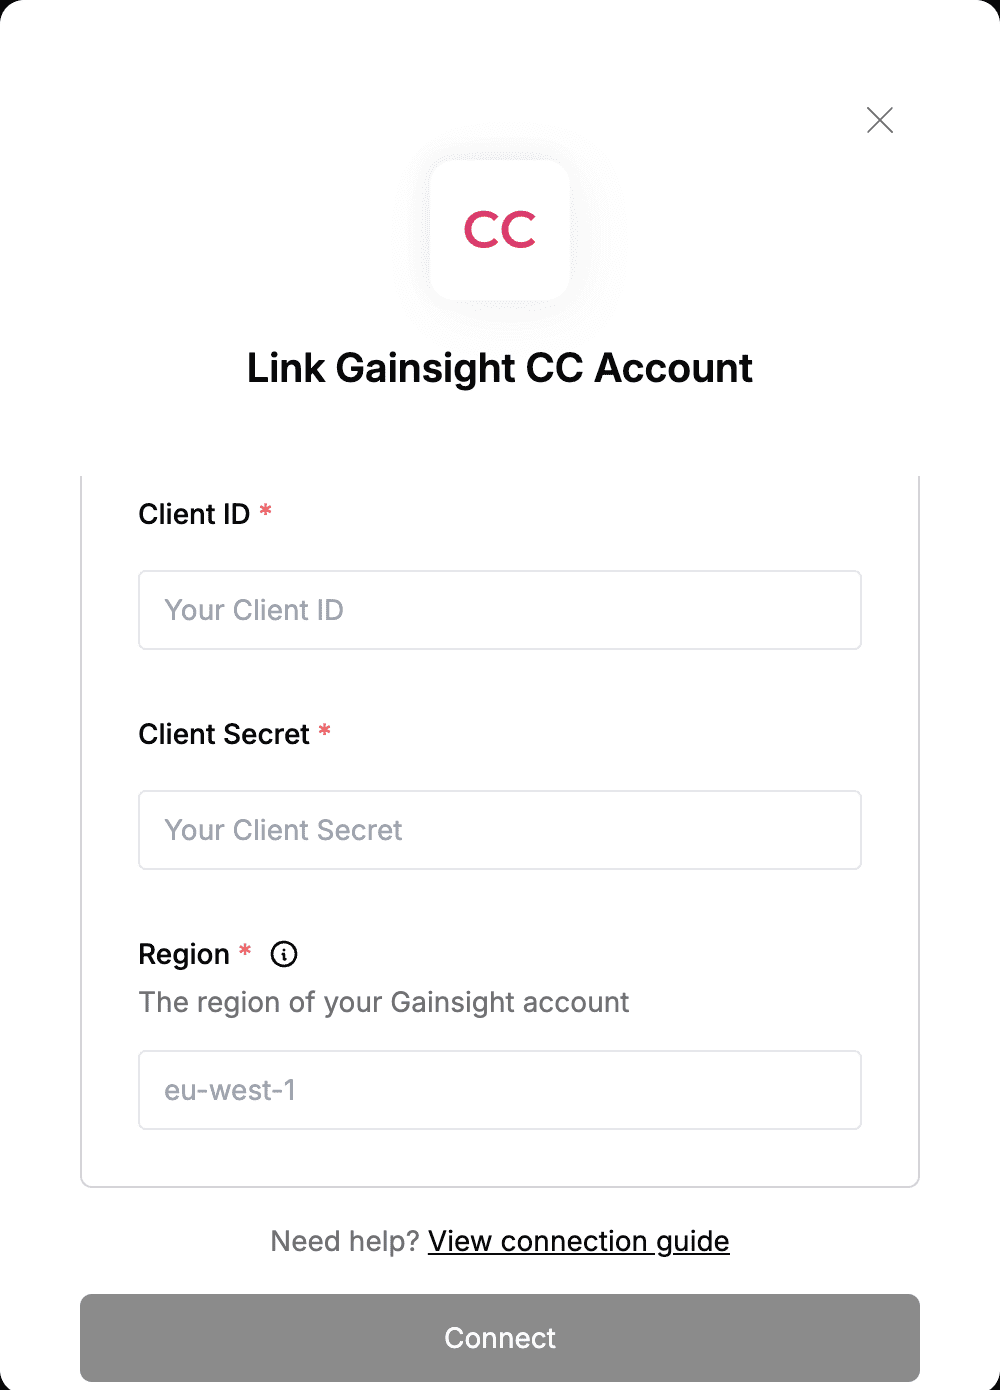Screen dimensions: 1000x1390
Task: Close the Link Gainsight CC Account dialog
Action: [x=880, y=120]
